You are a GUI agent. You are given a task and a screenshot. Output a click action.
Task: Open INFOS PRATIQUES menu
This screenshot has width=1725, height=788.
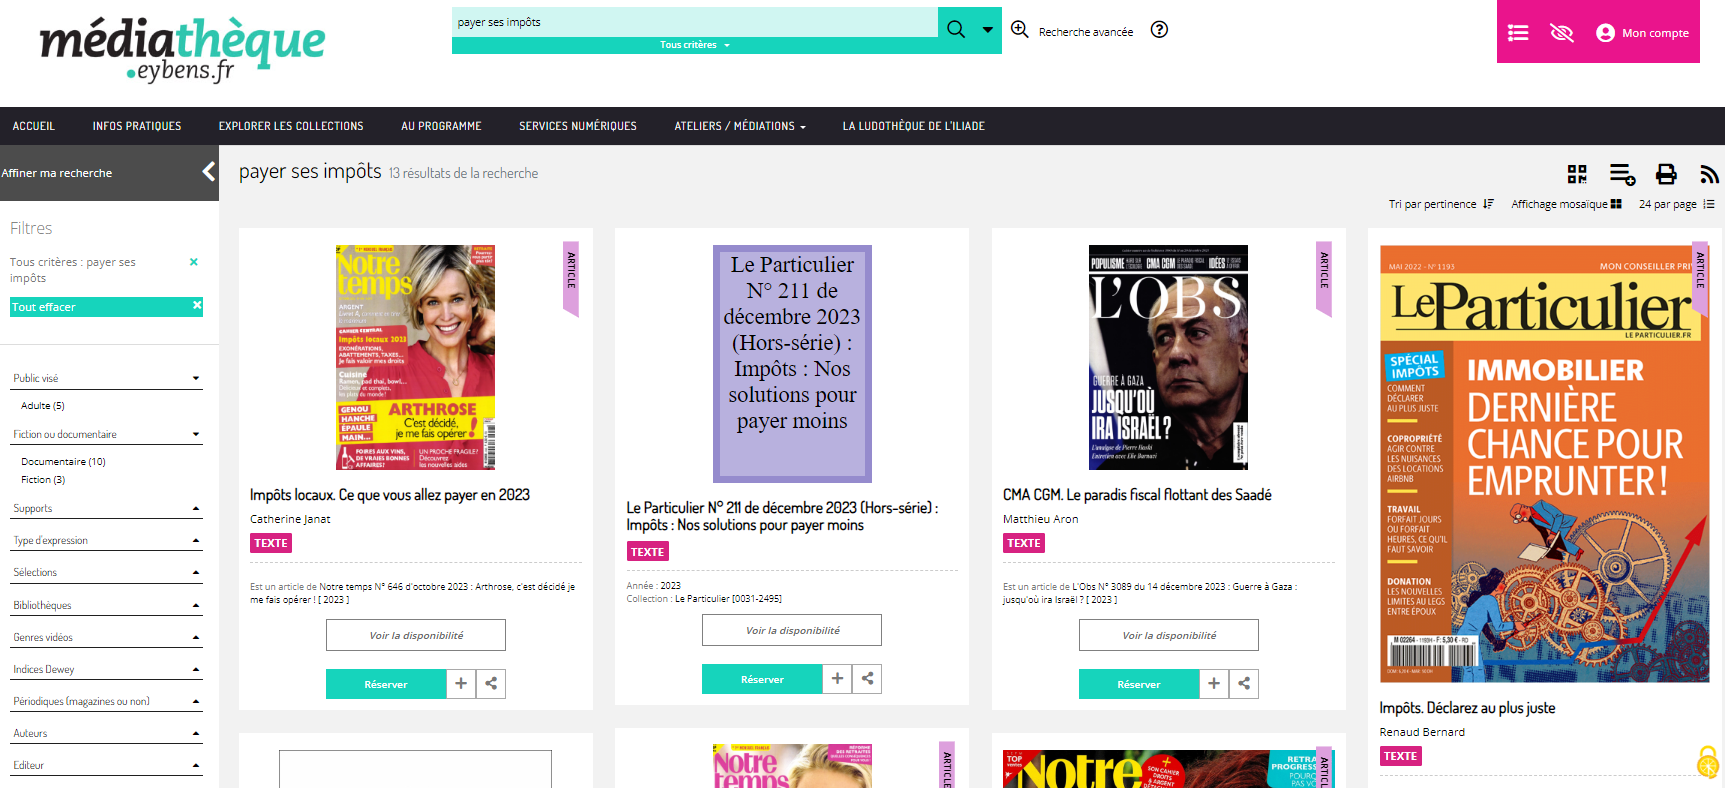point(137,126)
